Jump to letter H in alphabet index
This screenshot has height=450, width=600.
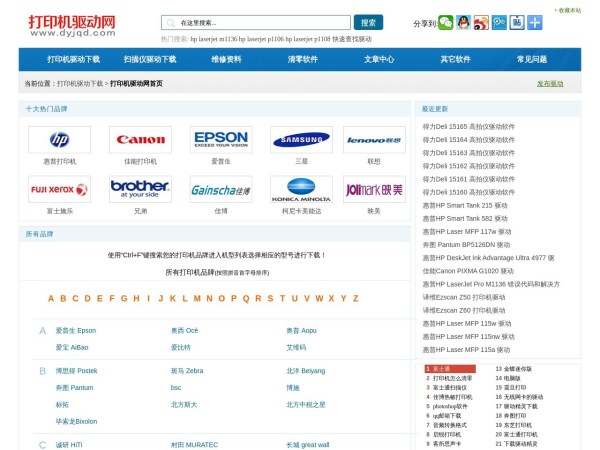(x=136, y=298)
